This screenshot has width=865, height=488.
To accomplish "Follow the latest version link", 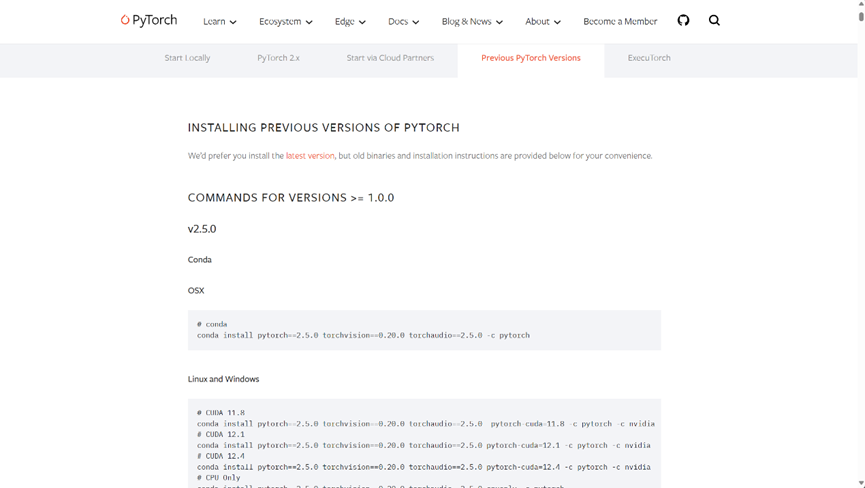I will click(310, 156).
